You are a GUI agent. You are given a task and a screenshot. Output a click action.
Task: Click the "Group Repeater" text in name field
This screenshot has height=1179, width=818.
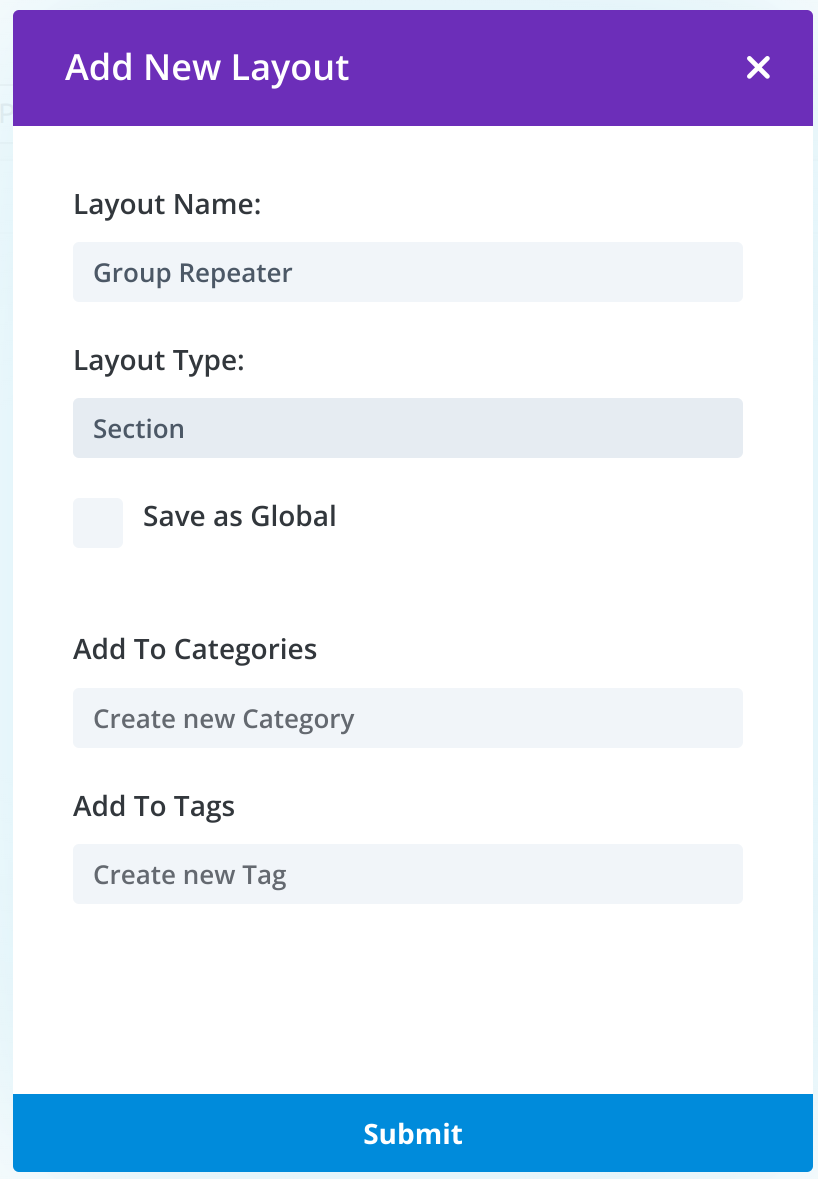click(192, 273)
